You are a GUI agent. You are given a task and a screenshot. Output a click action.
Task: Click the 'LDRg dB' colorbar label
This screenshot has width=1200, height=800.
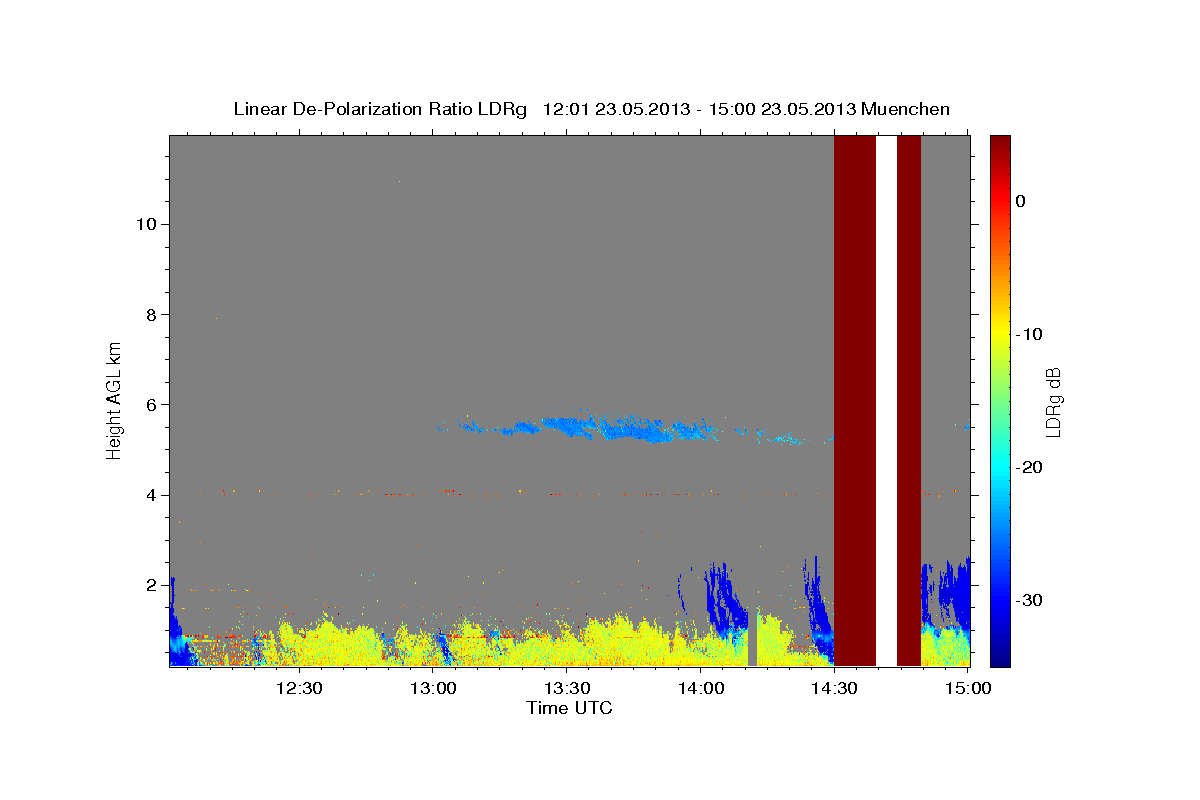coord(1053,402)
